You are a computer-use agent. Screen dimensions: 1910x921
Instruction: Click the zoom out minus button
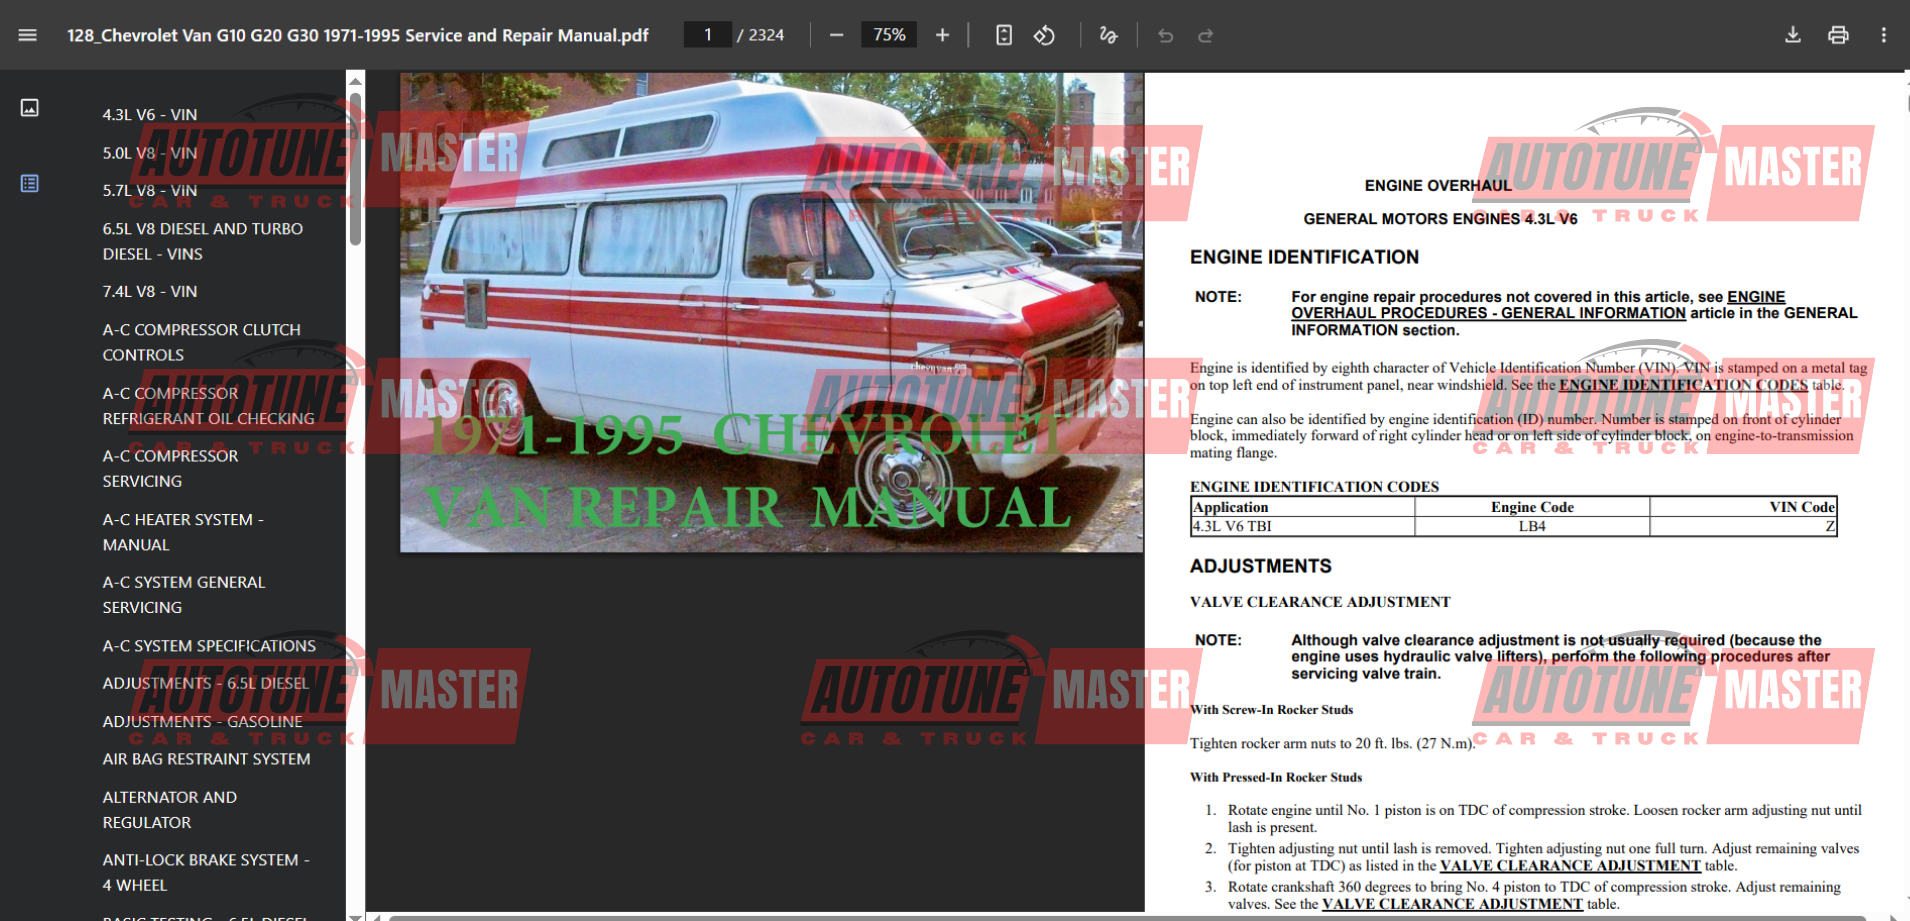[837, 35]
